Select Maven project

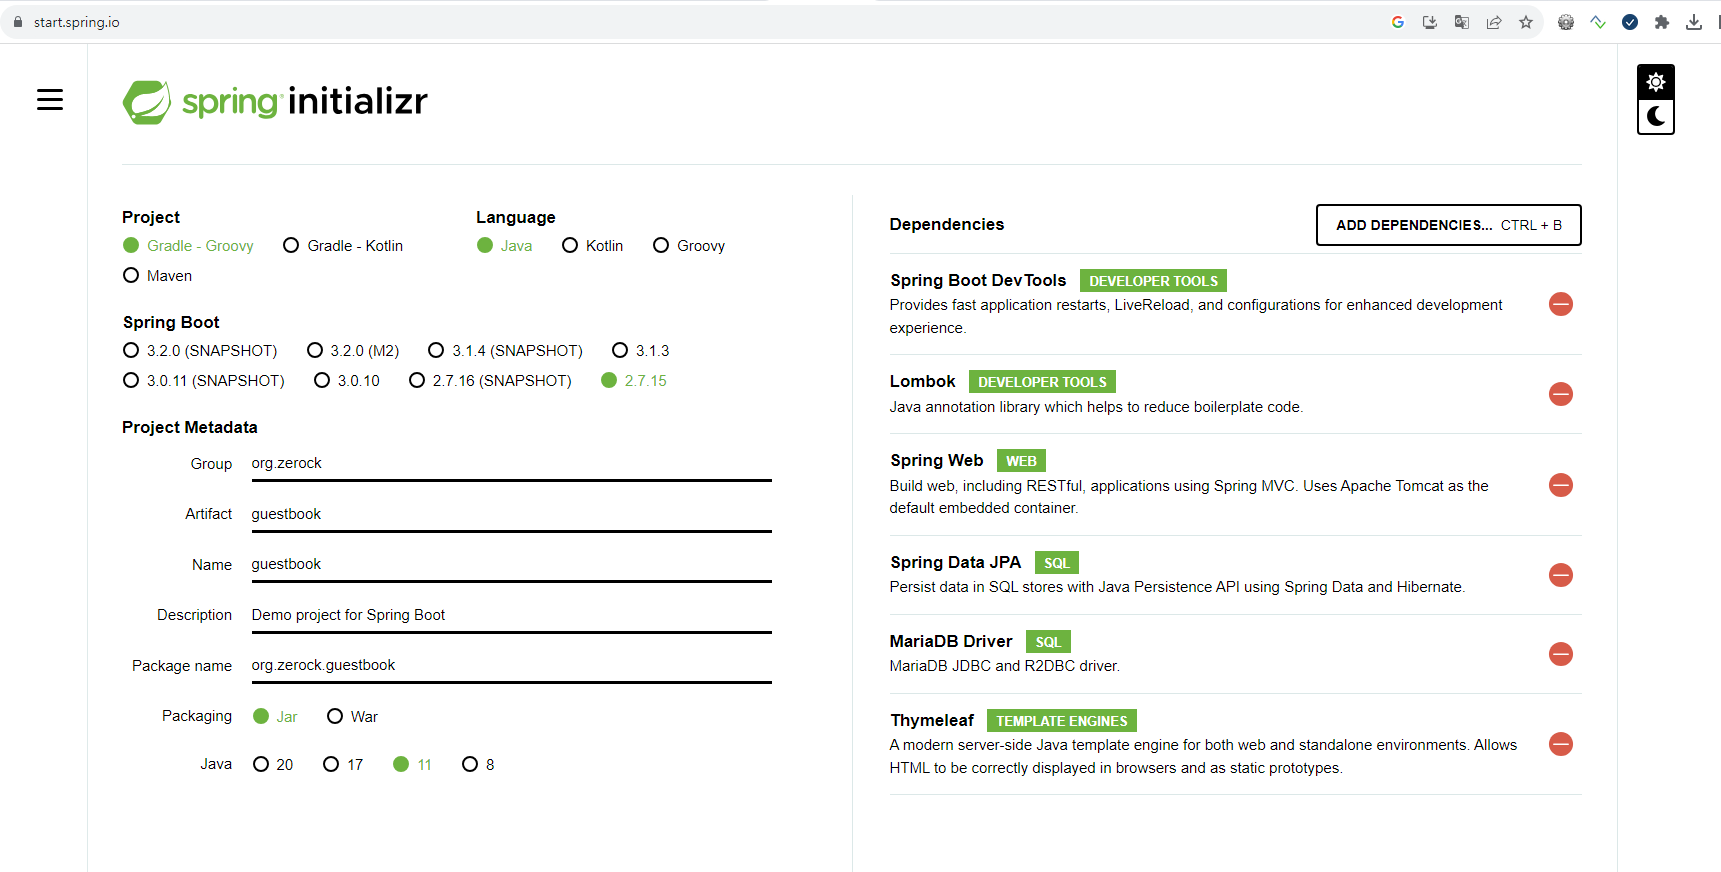(157, 276)
